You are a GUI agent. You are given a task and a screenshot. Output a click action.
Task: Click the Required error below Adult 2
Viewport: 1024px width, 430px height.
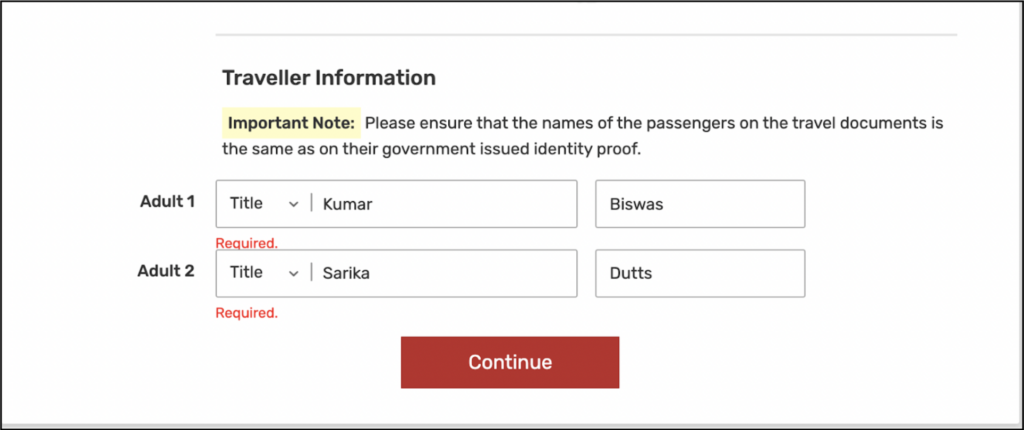(x=246, y=312)
